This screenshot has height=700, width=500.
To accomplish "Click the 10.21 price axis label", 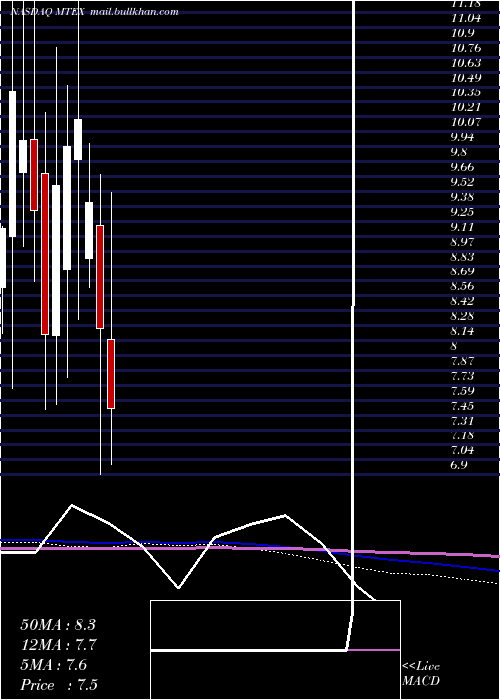I will (x=466, y=107).
